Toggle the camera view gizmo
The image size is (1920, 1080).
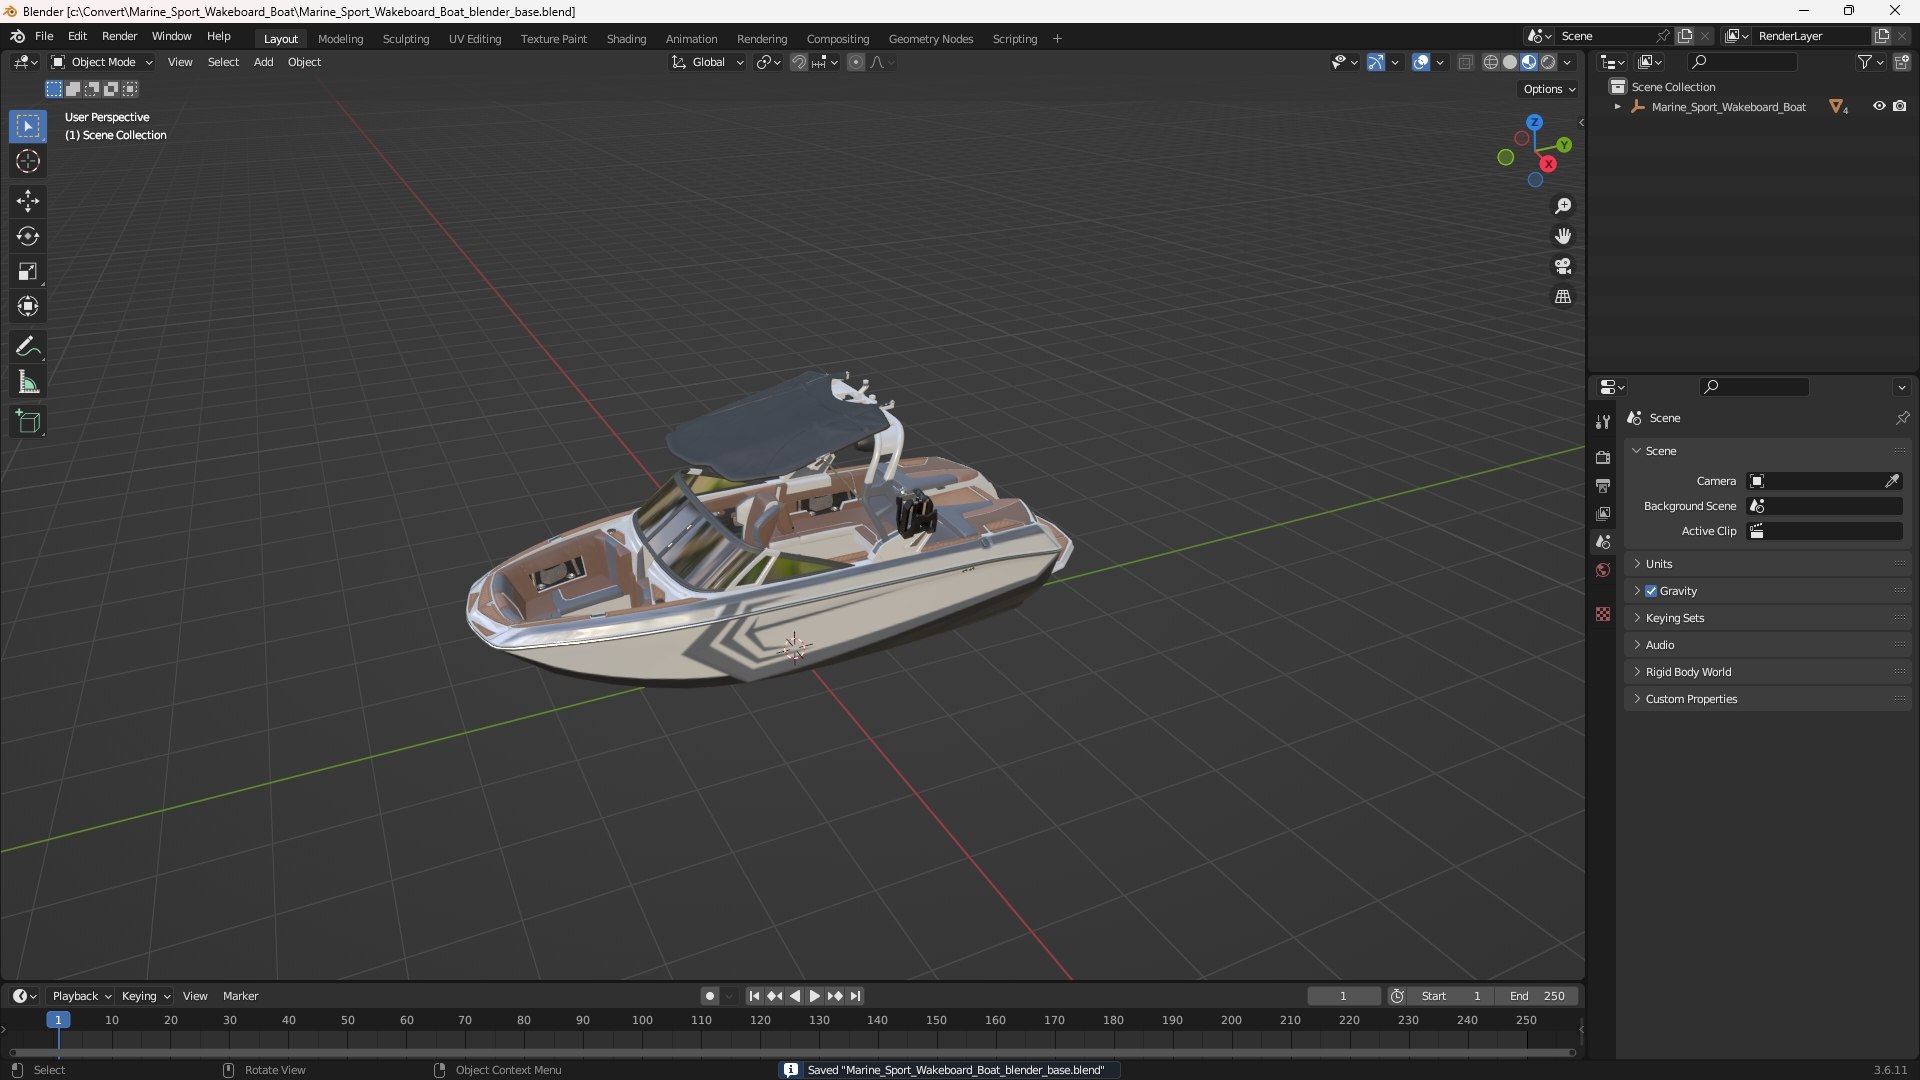click(1563, 266)
